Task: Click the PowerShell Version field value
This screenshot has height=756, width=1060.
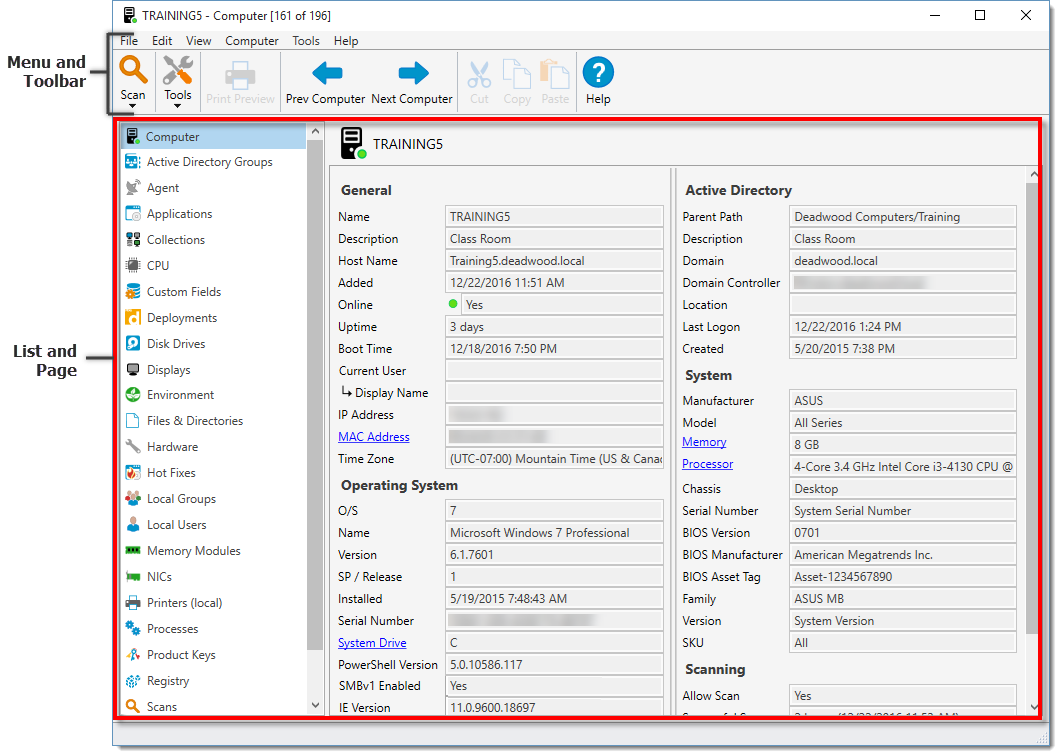Action: pyautogui.click(x=554, y=665)
